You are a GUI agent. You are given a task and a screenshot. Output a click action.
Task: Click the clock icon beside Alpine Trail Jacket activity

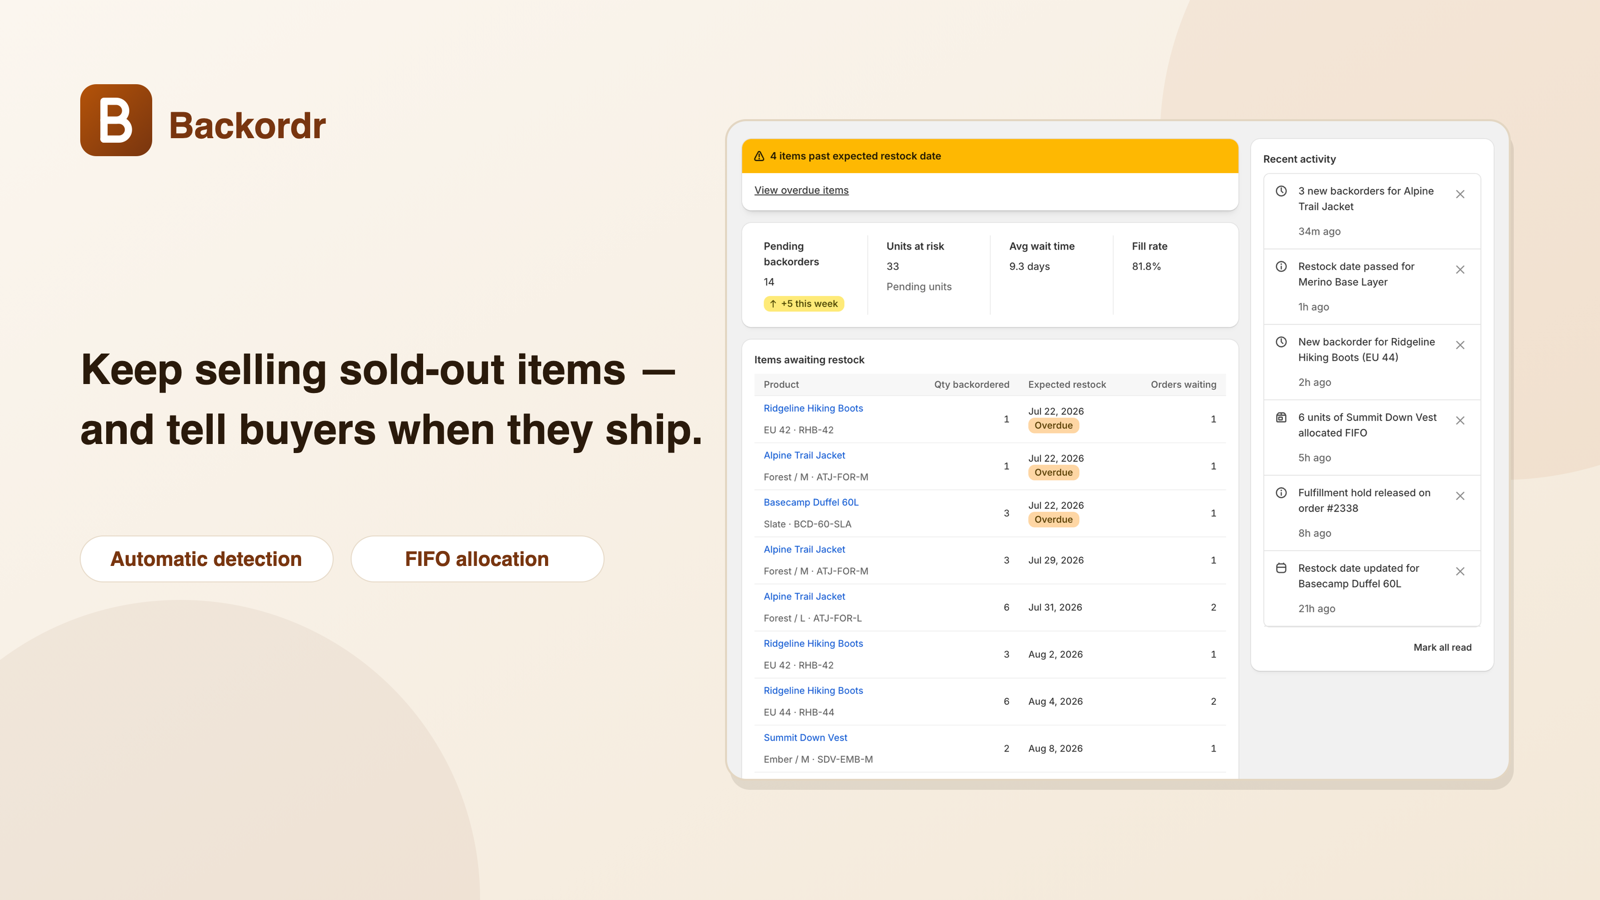pyautogui.click(x=1281, y=191)
